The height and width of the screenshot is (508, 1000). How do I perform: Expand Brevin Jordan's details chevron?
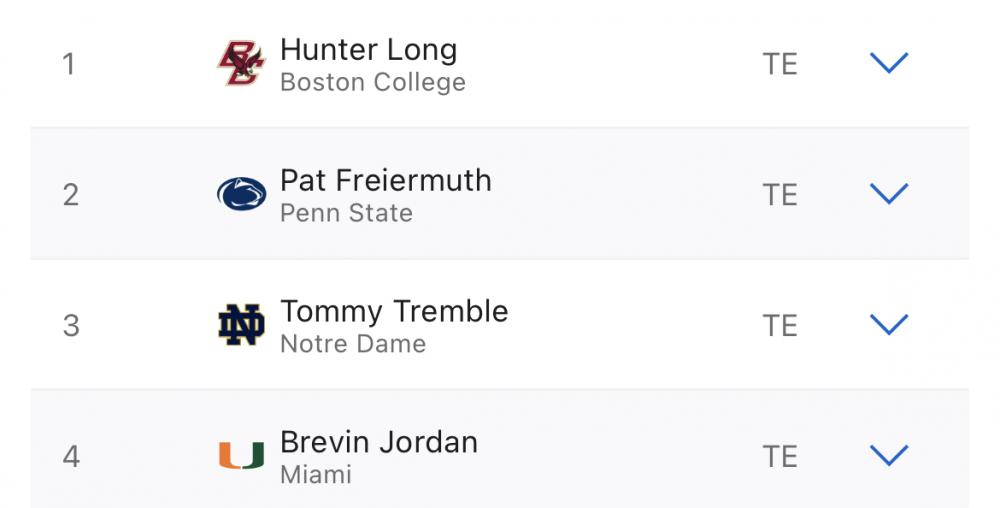(x=888, y=456)
